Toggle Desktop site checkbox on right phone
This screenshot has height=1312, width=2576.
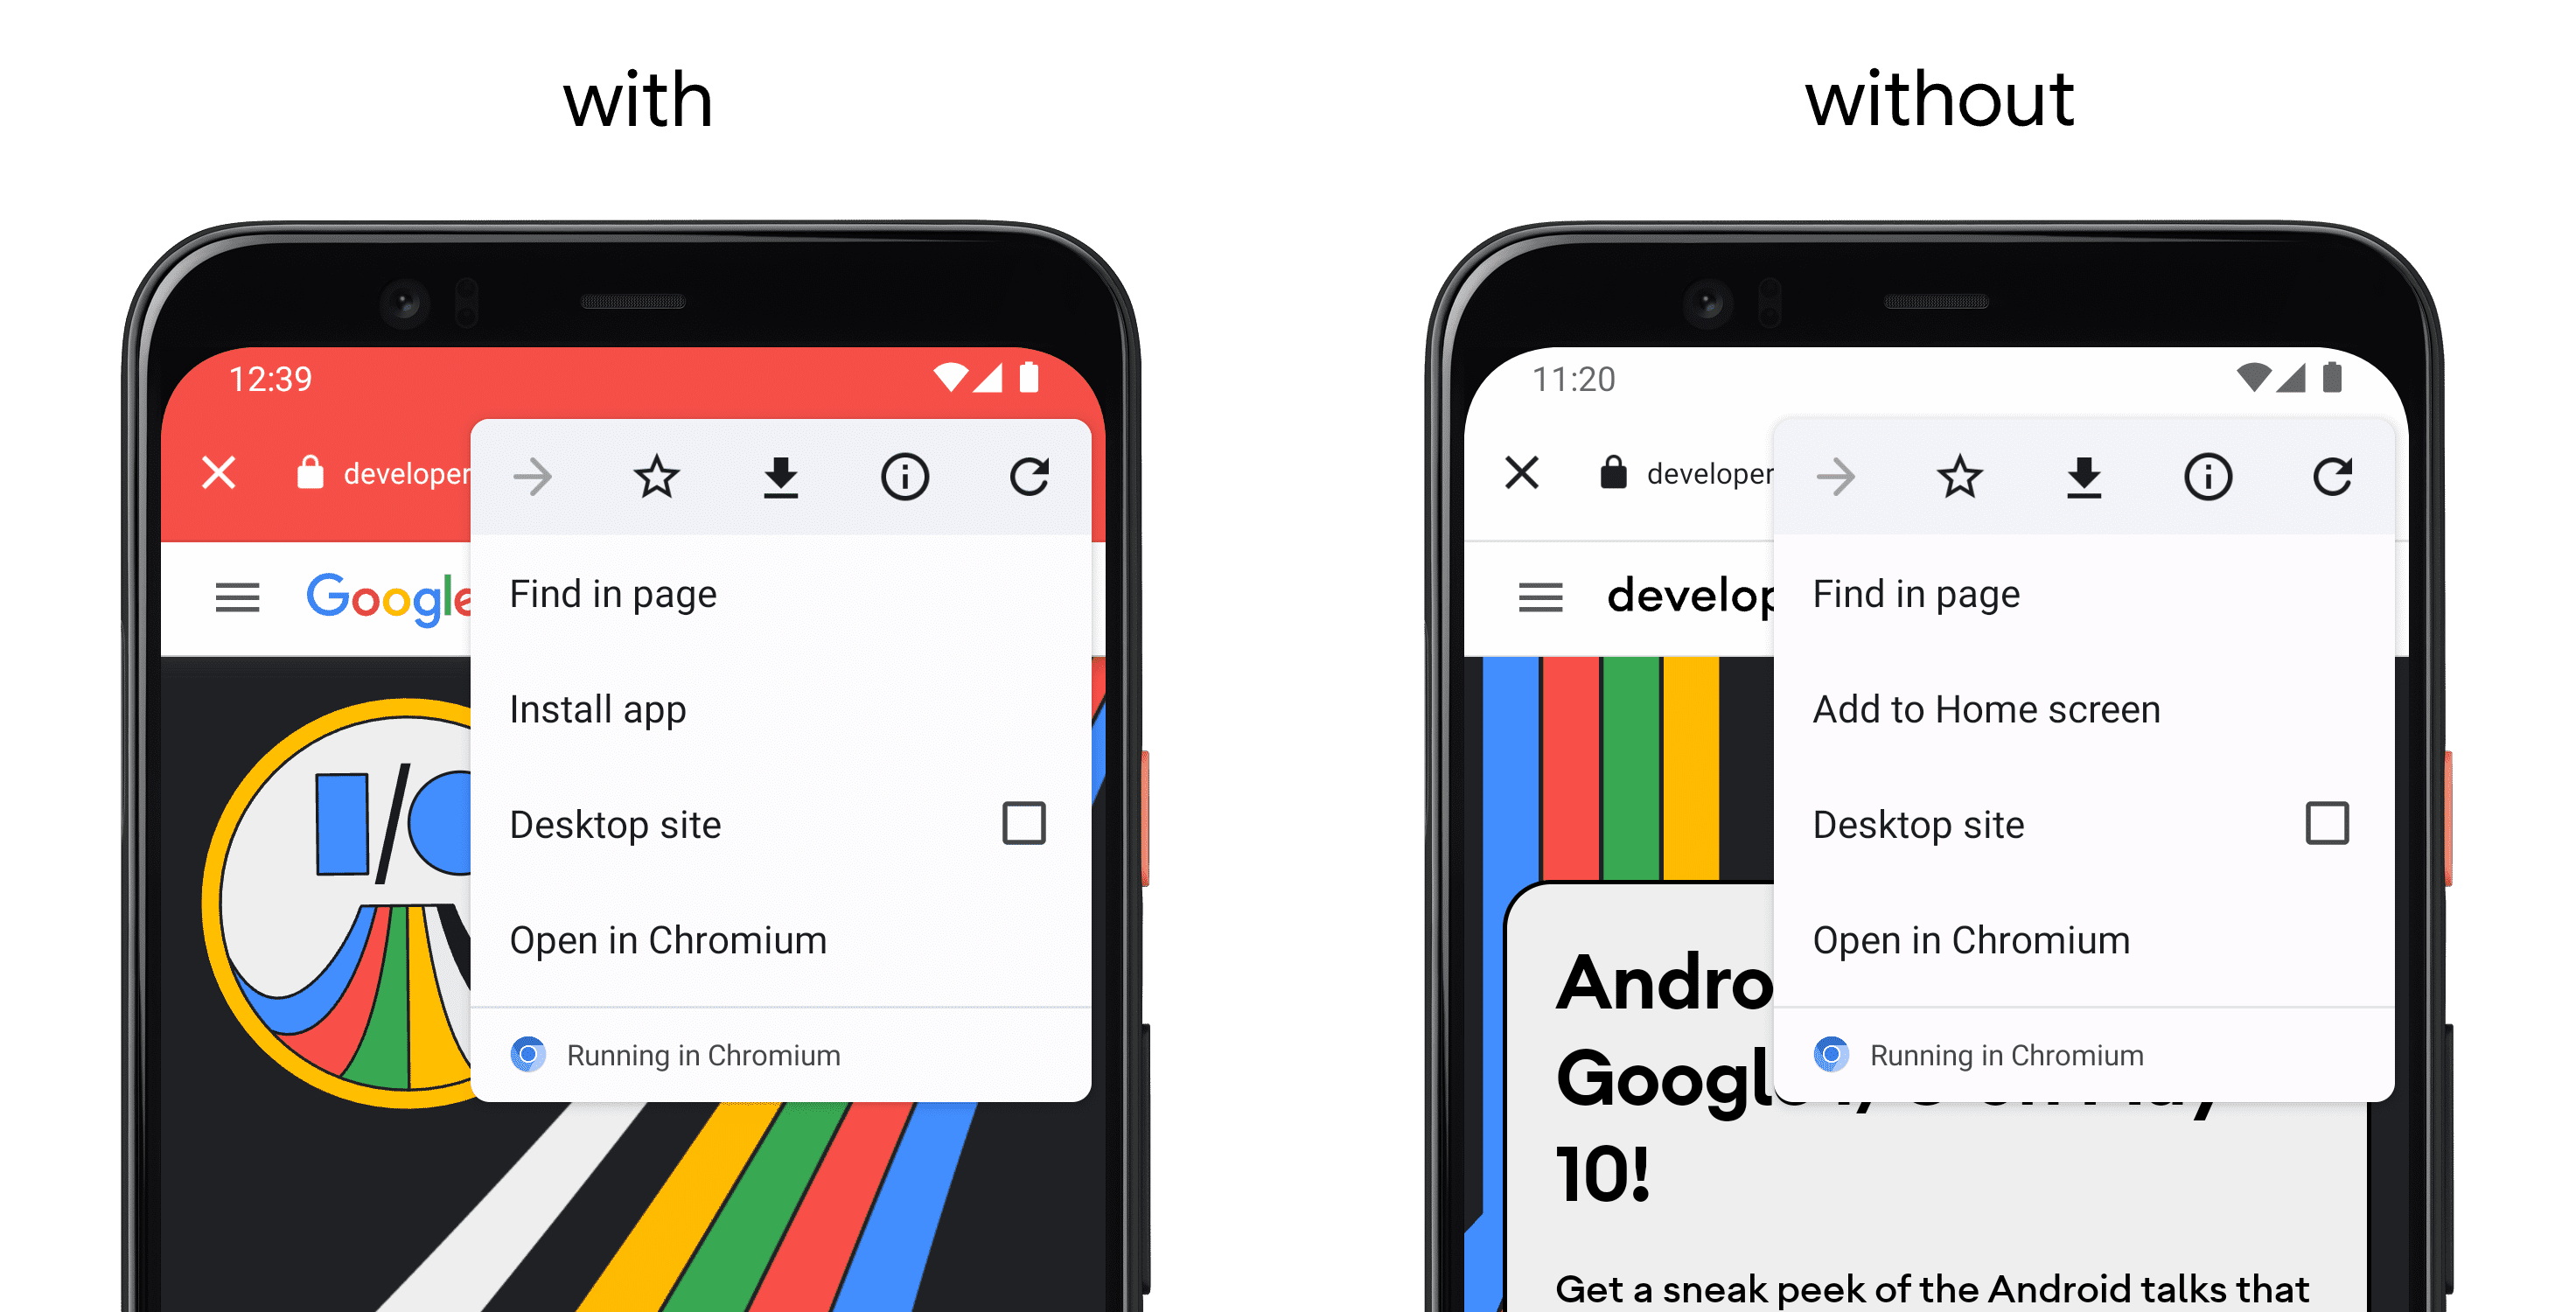[x=2327, y=825]
